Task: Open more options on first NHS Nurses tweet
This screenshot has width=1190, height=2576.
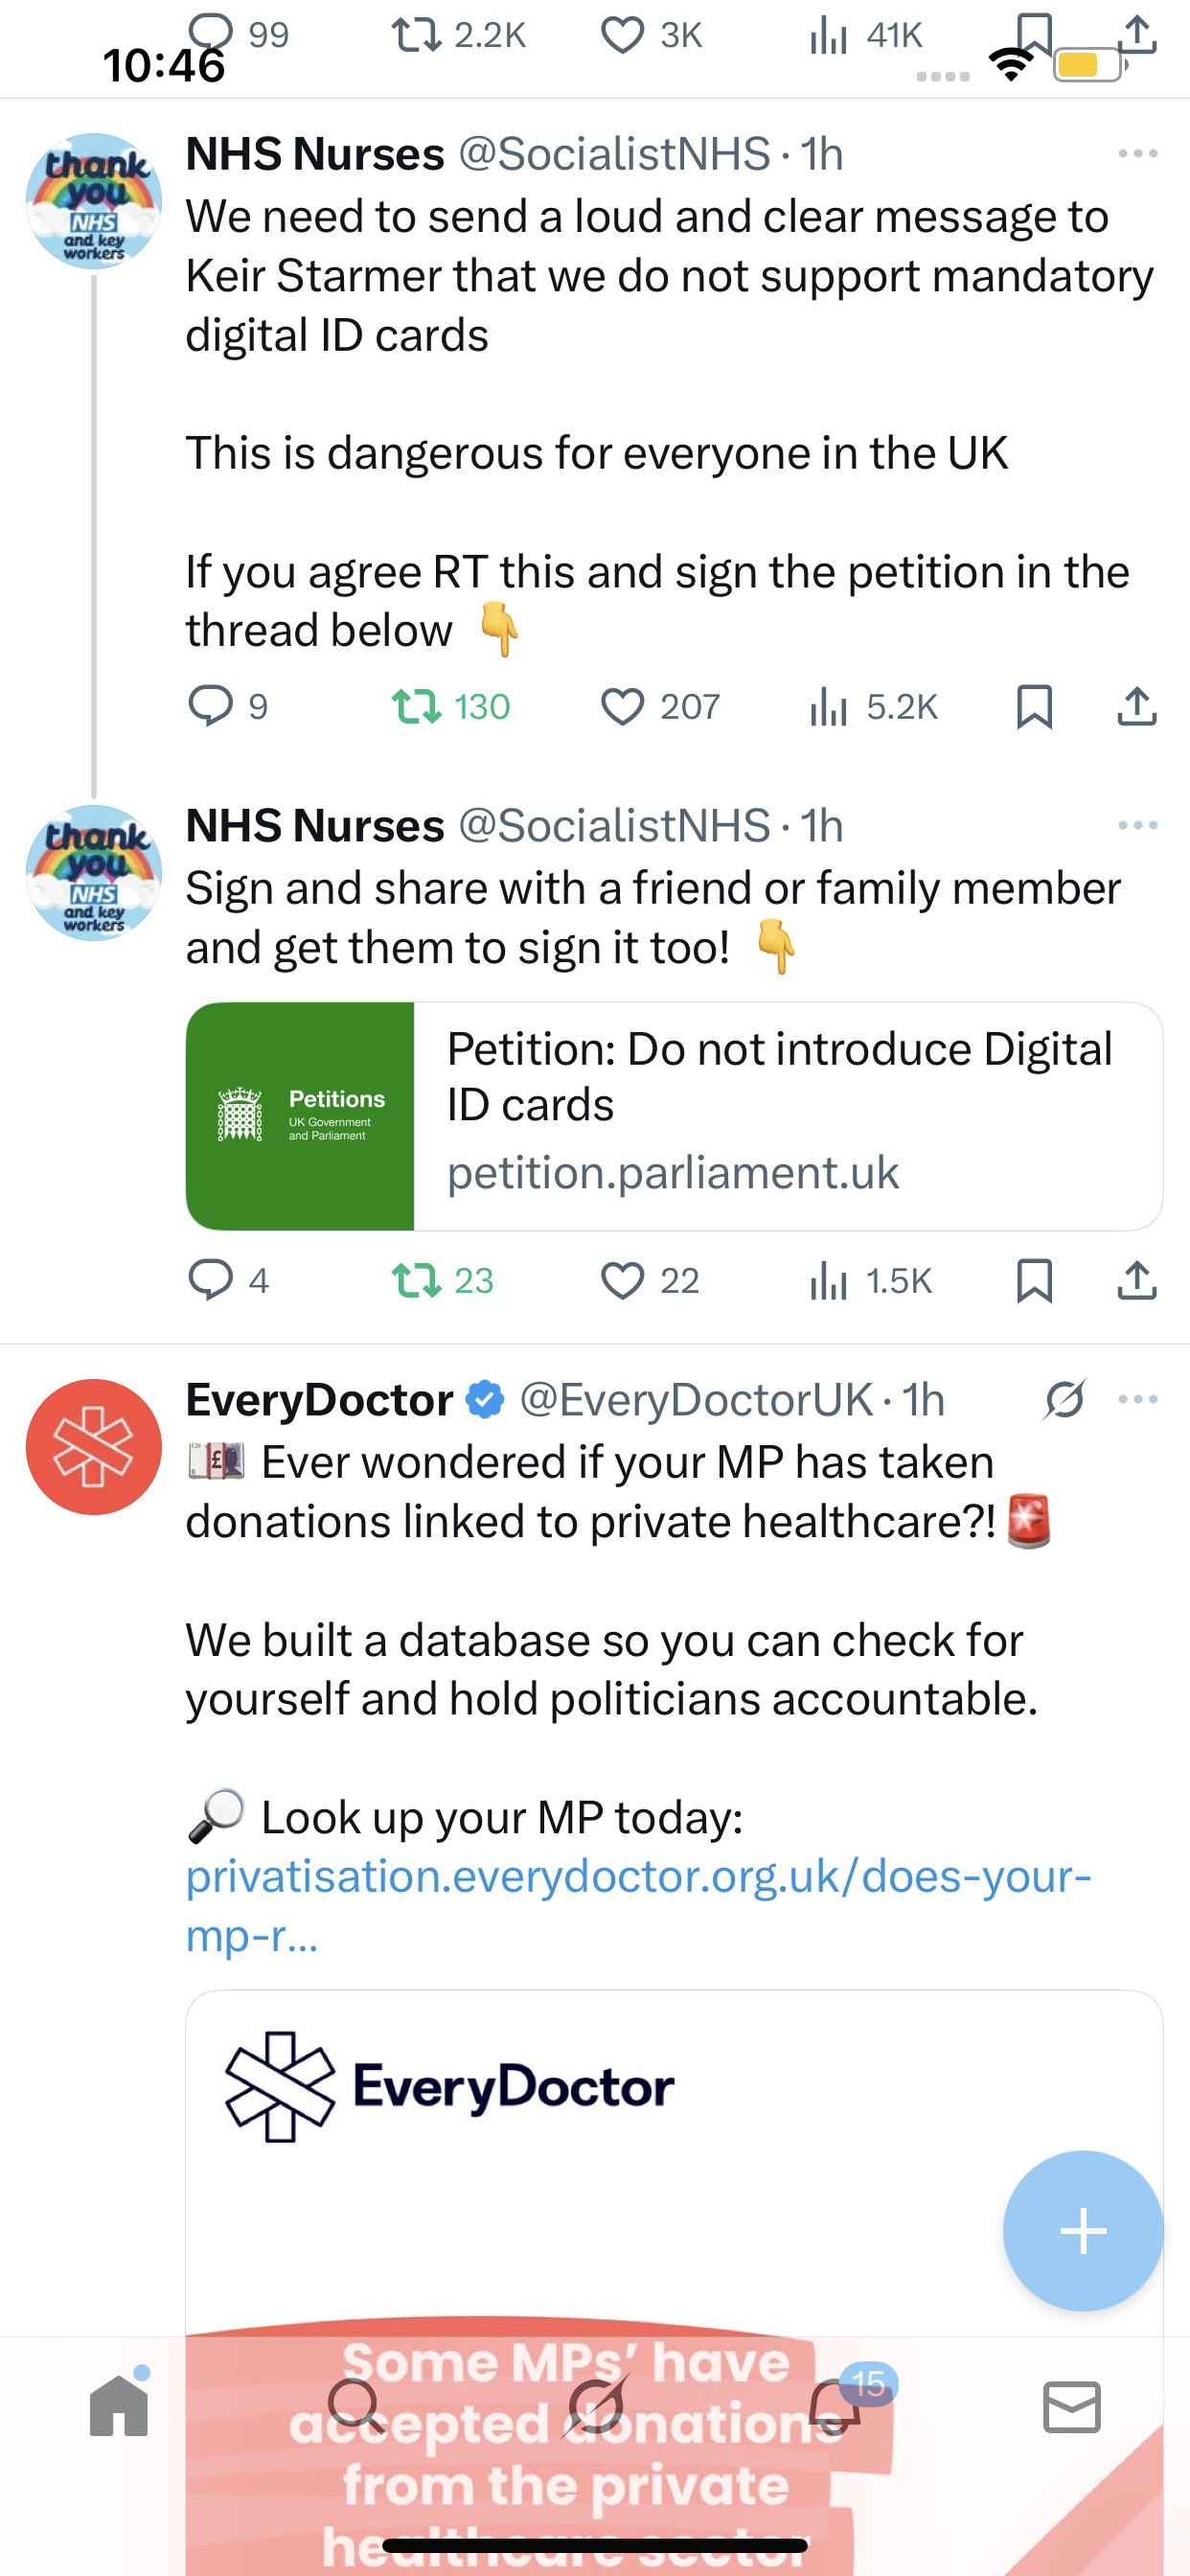Action: [x=1138, y=154]
